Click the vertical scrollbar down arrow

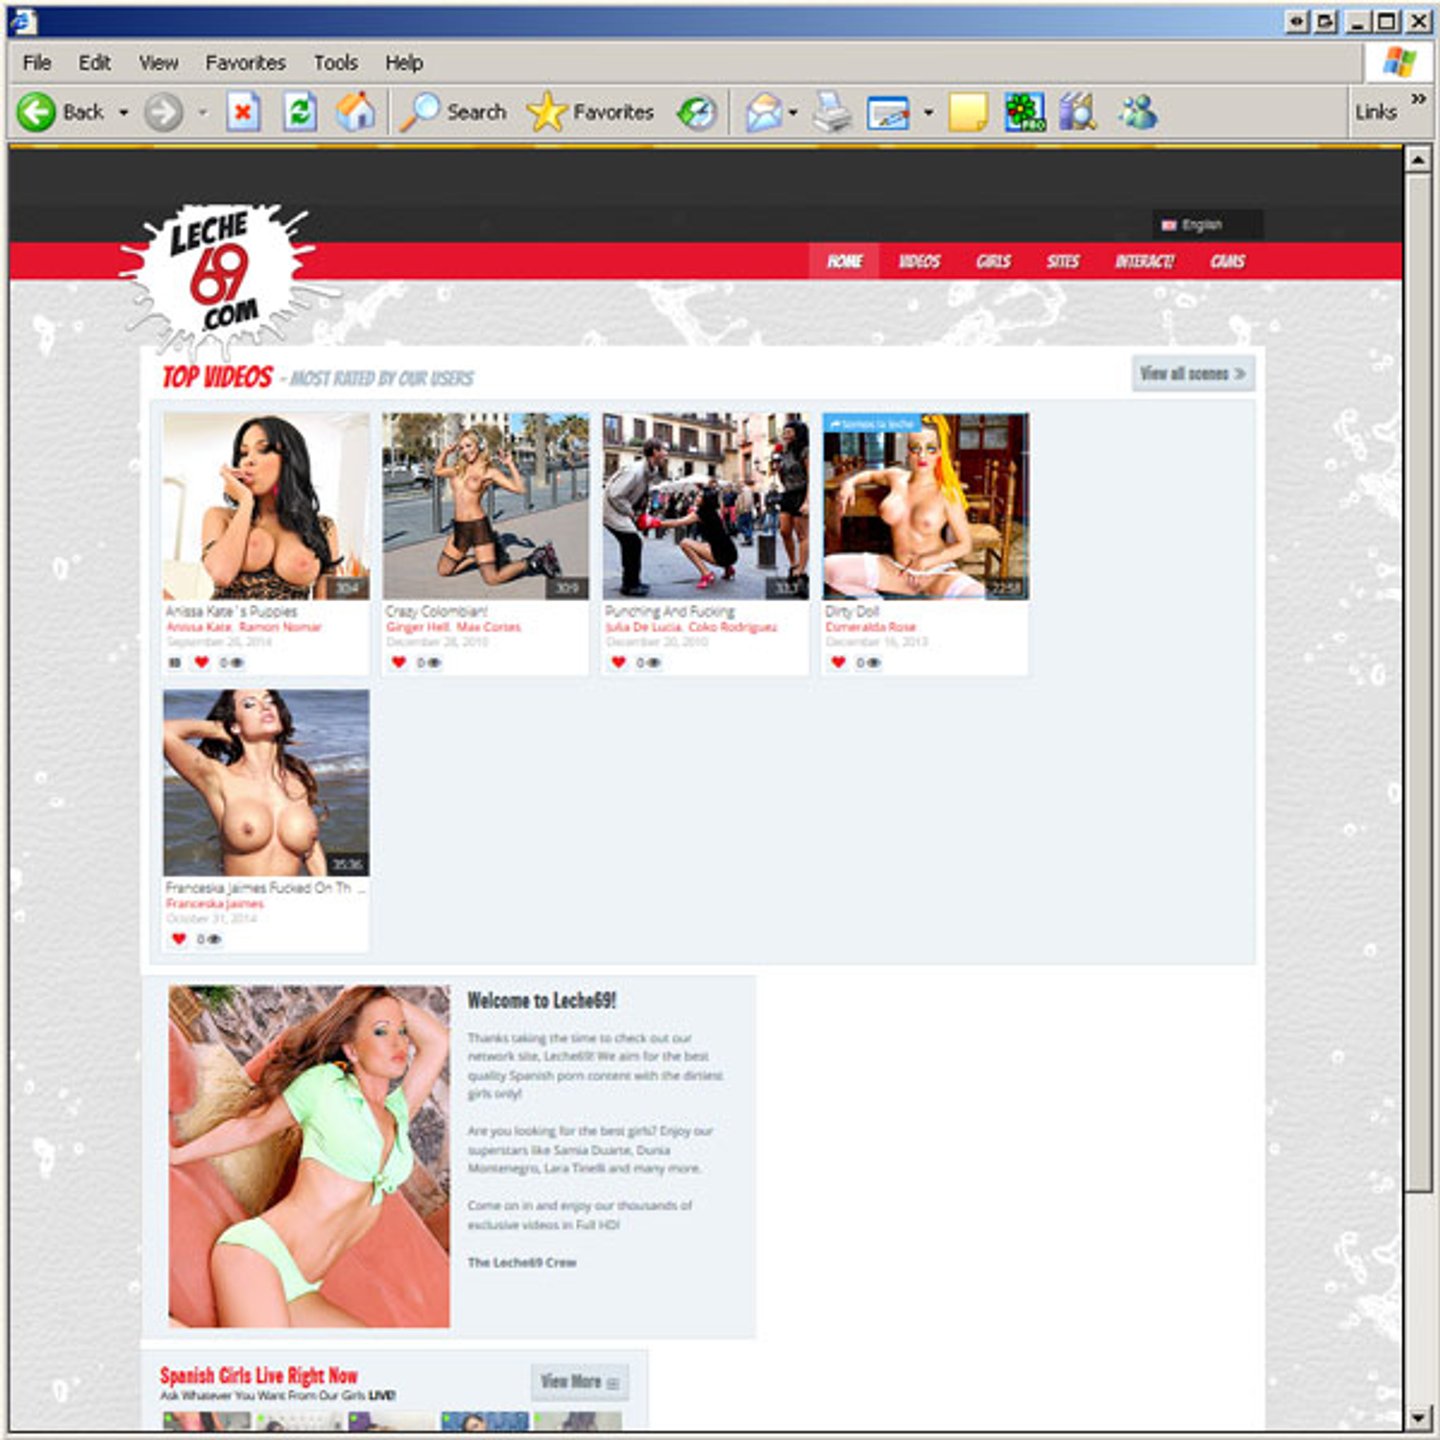1417,1417
